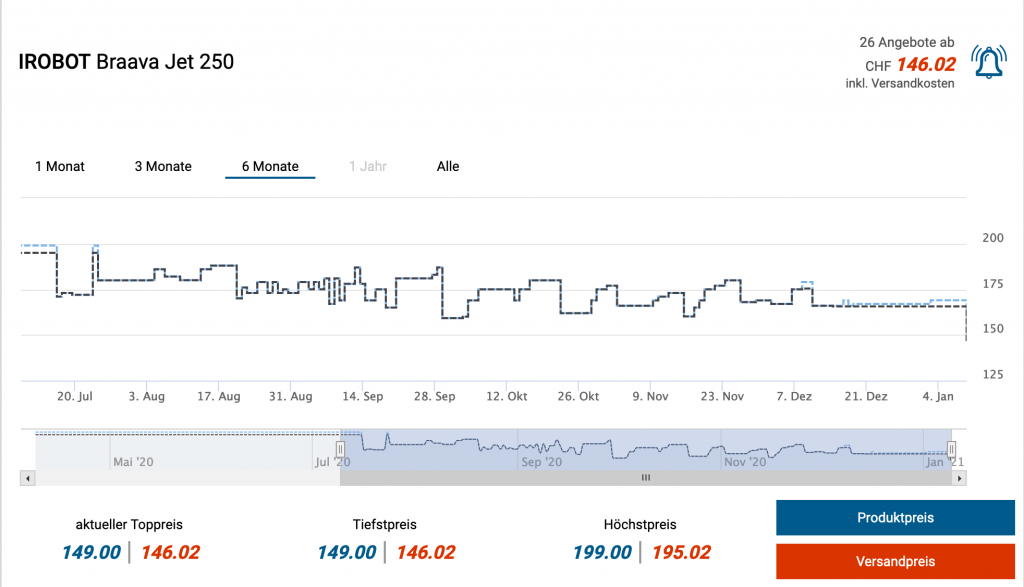This screenshot has width=1024, height=587.
Task: Click the 26 Angebote ab text
Action: pyautogui.click(x=906, y=42)
